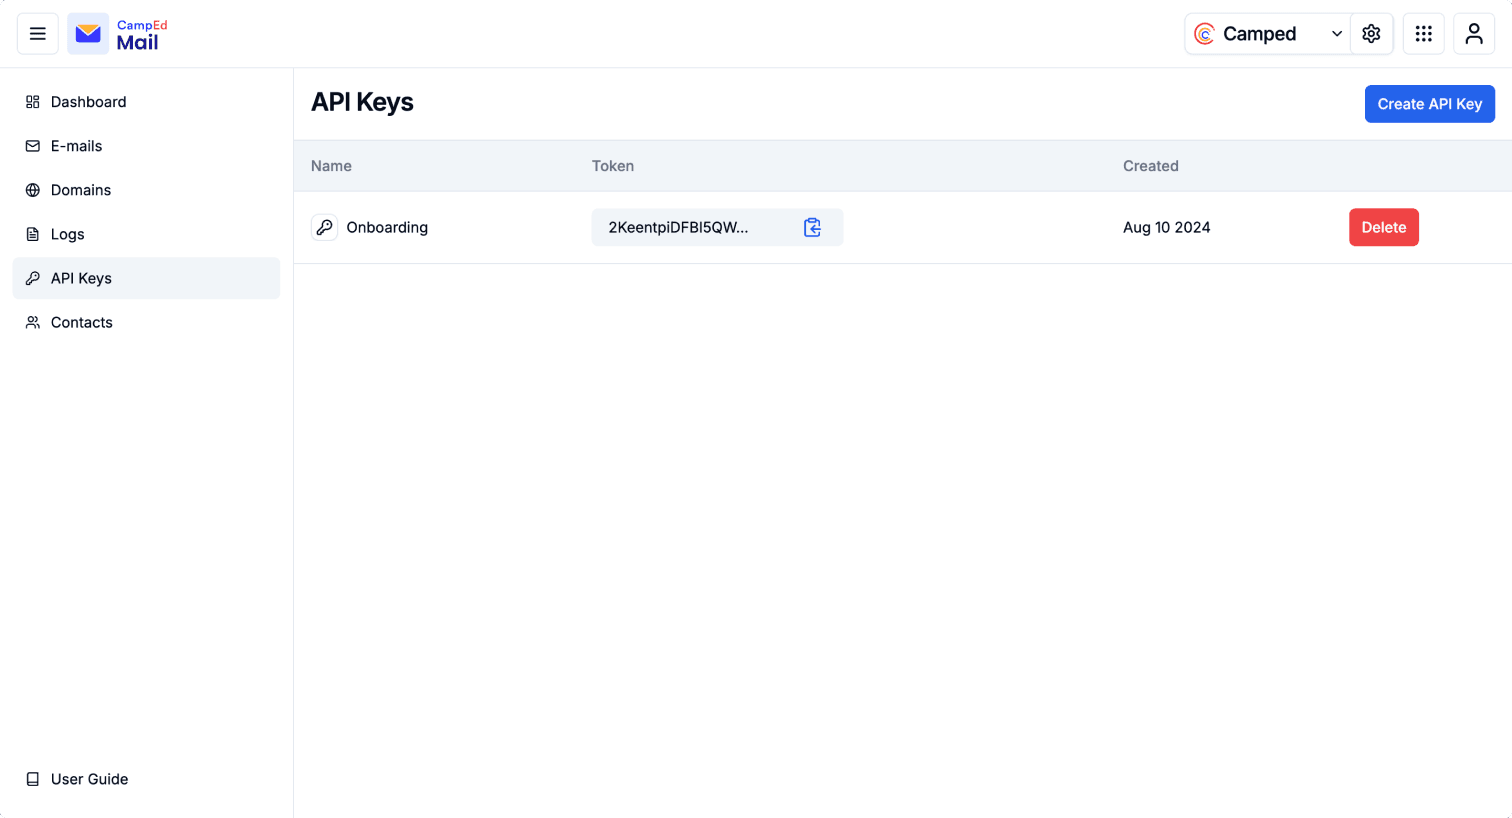Click the Name column header
Image resolution: width=1512 pixels, height=818 pixels.
331,166
